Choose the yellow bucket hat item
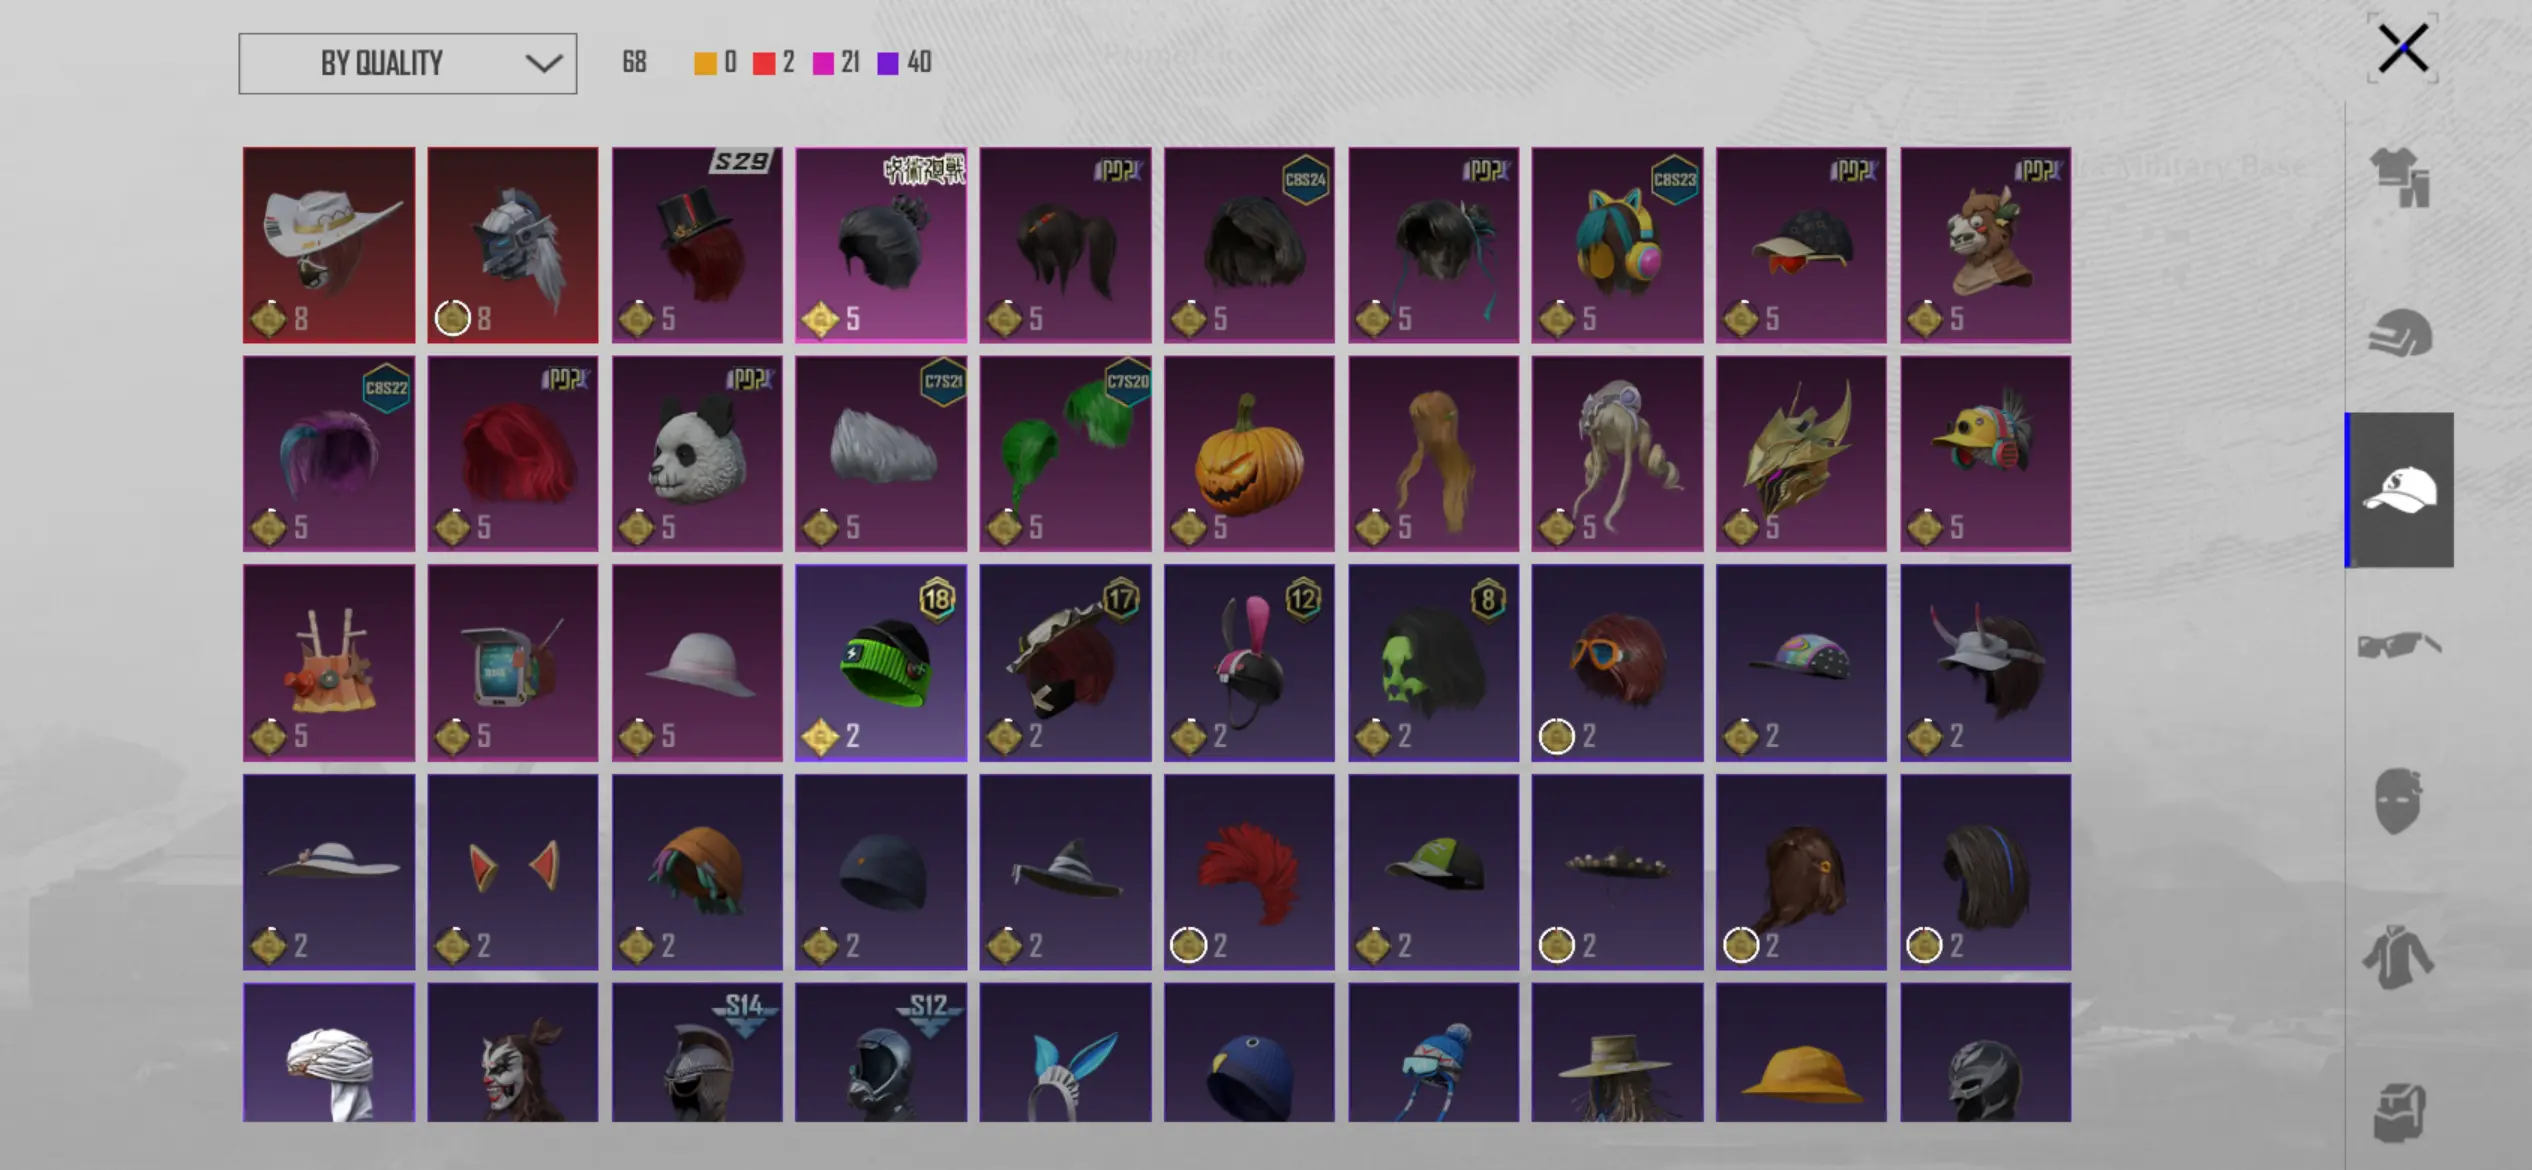This screenshot has width=2532, height=1170. click(x=1801, y=1052)
